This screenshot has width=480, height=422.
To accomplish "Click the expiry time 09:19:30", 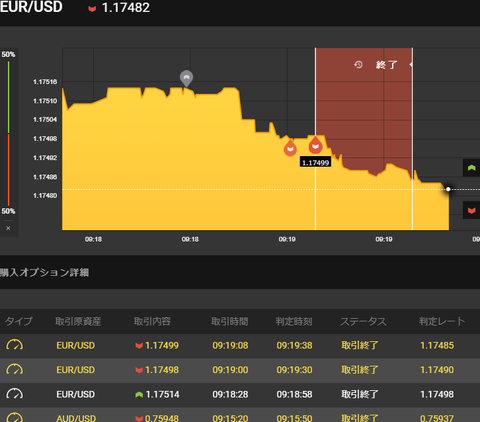I will click(294, 370).
